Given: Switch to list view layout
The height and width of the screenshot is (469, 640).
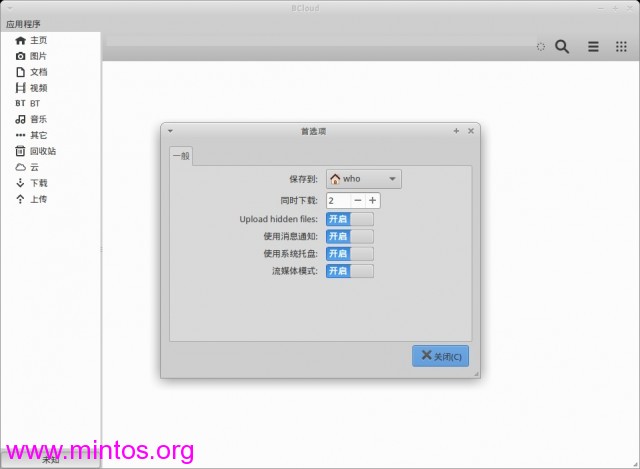Looking at the screenshot, I should (593, 47).
